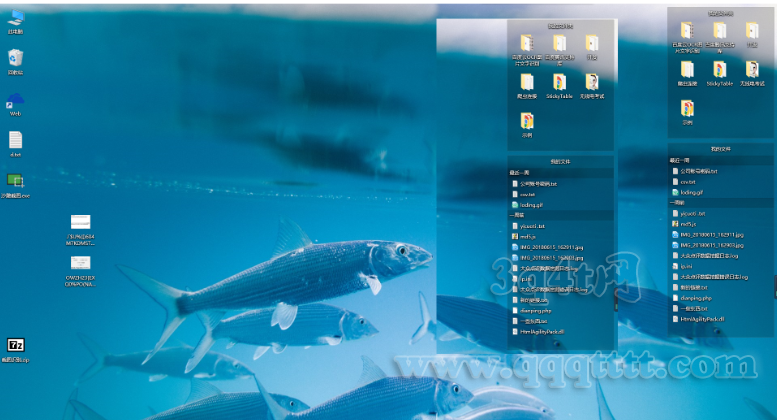Open the This PC desktop icon
The height and width of the screenshot is (420, 777).
coord(15,22)
